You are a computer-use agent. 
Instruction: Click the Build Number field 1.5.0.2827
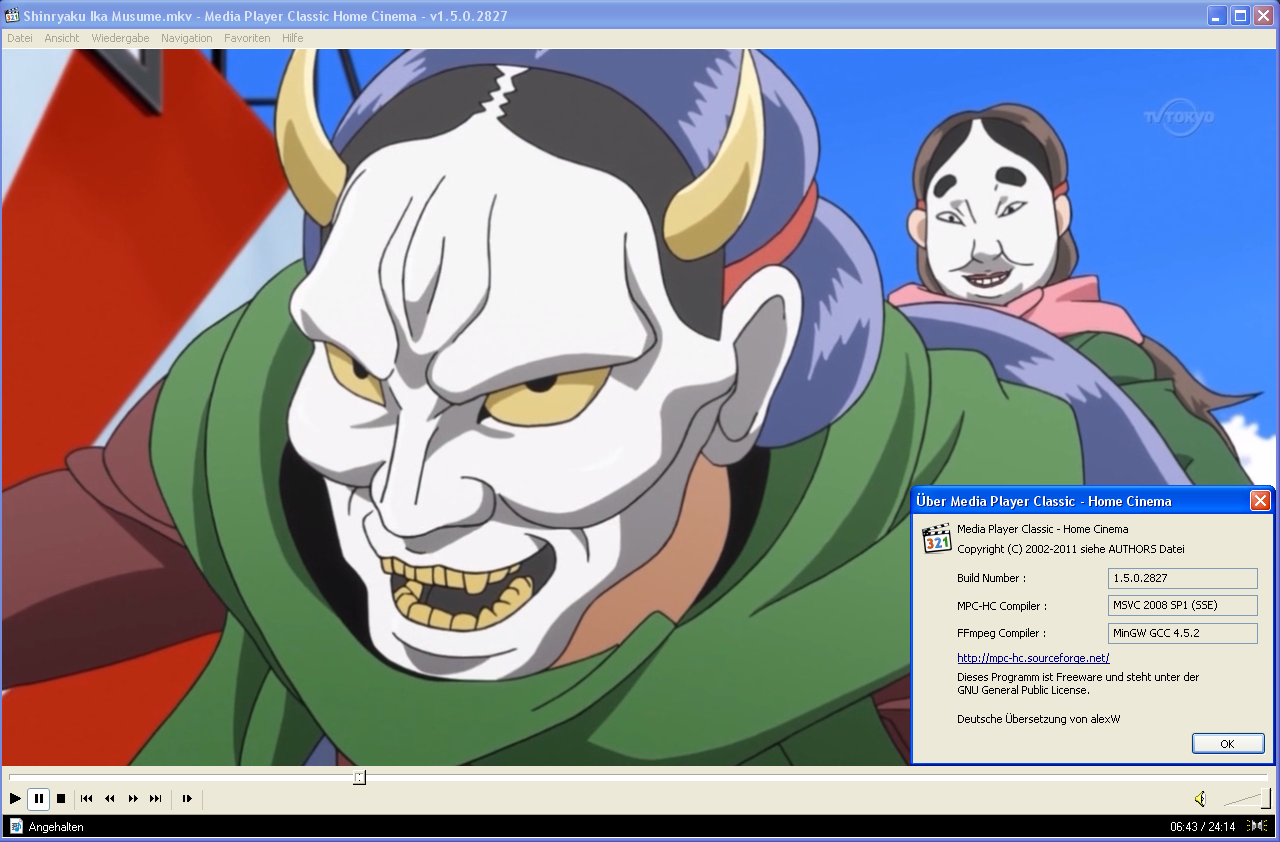click(x=1183, y=578)
